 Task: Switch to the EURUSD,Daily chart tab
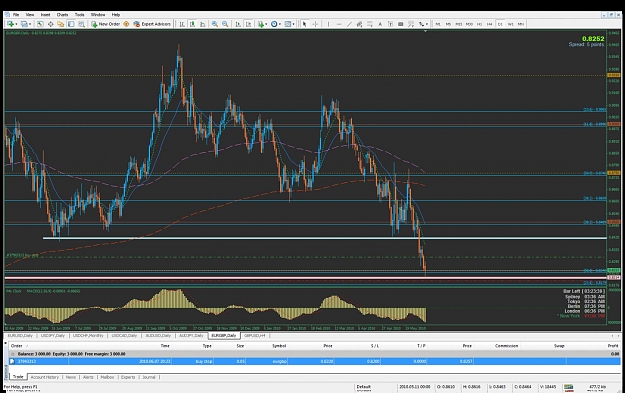20,336
